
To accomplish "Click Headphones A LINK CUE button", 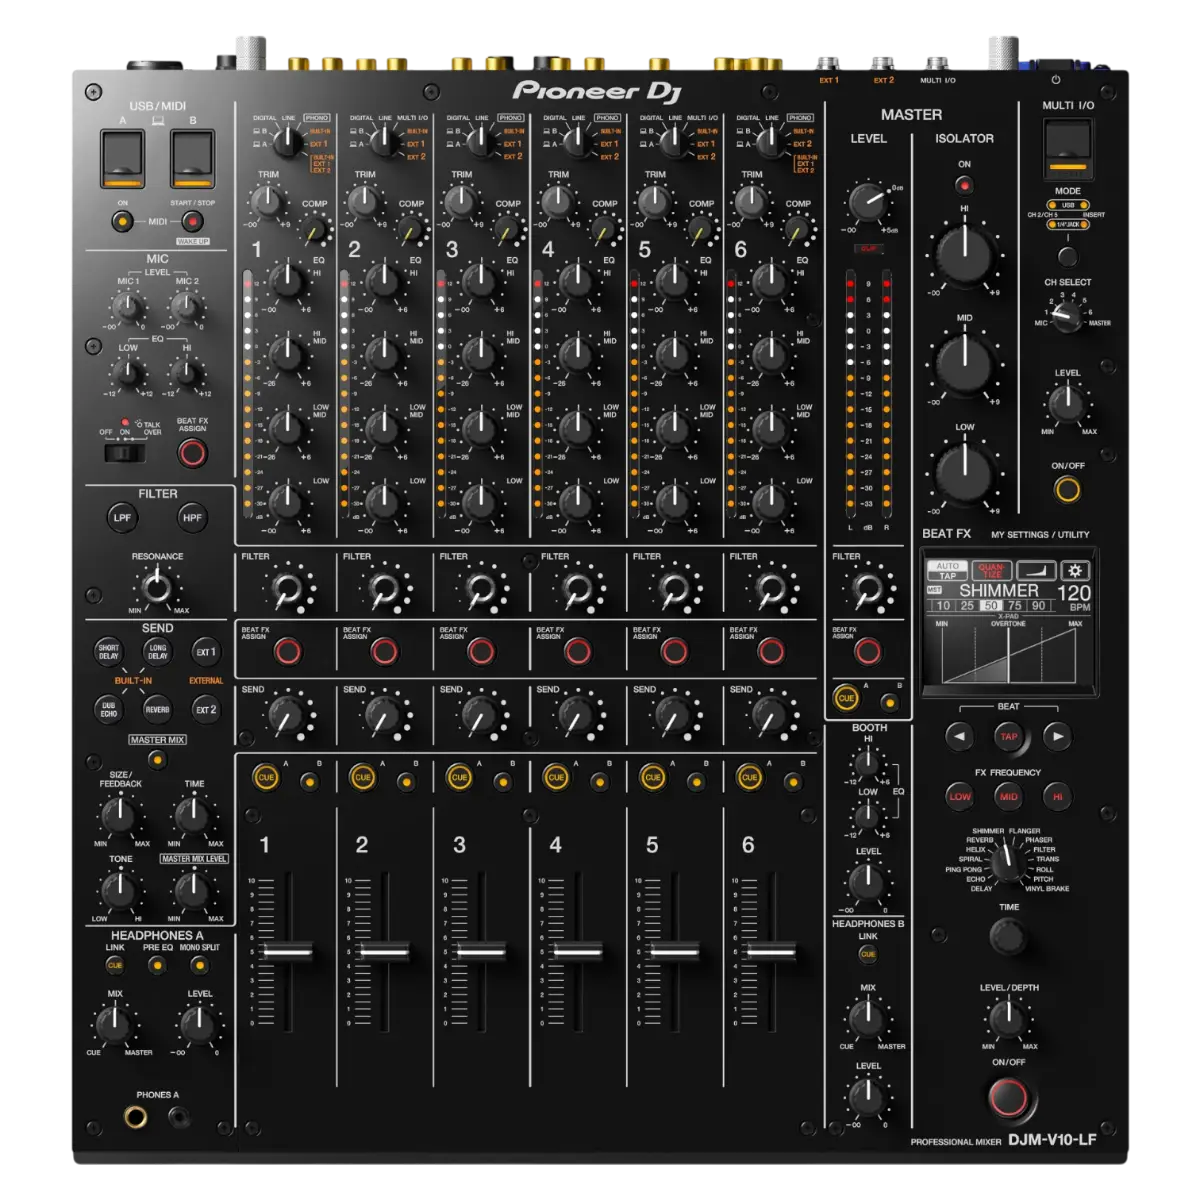I will [x=115, y=965].
